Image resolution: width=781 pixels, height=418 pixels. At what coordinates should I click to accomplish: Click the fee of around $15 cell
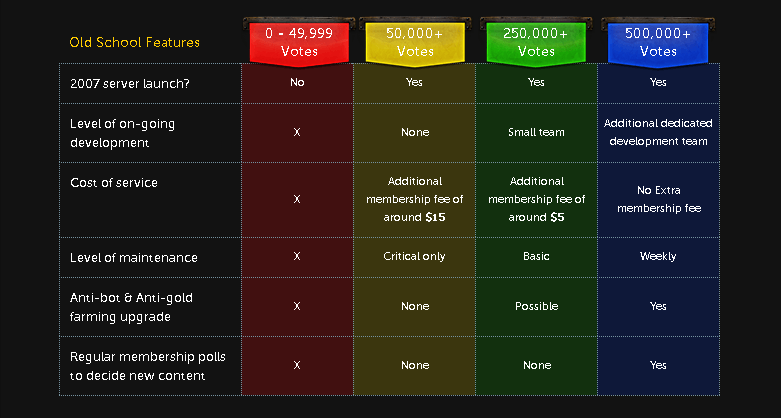coord(415,199)
